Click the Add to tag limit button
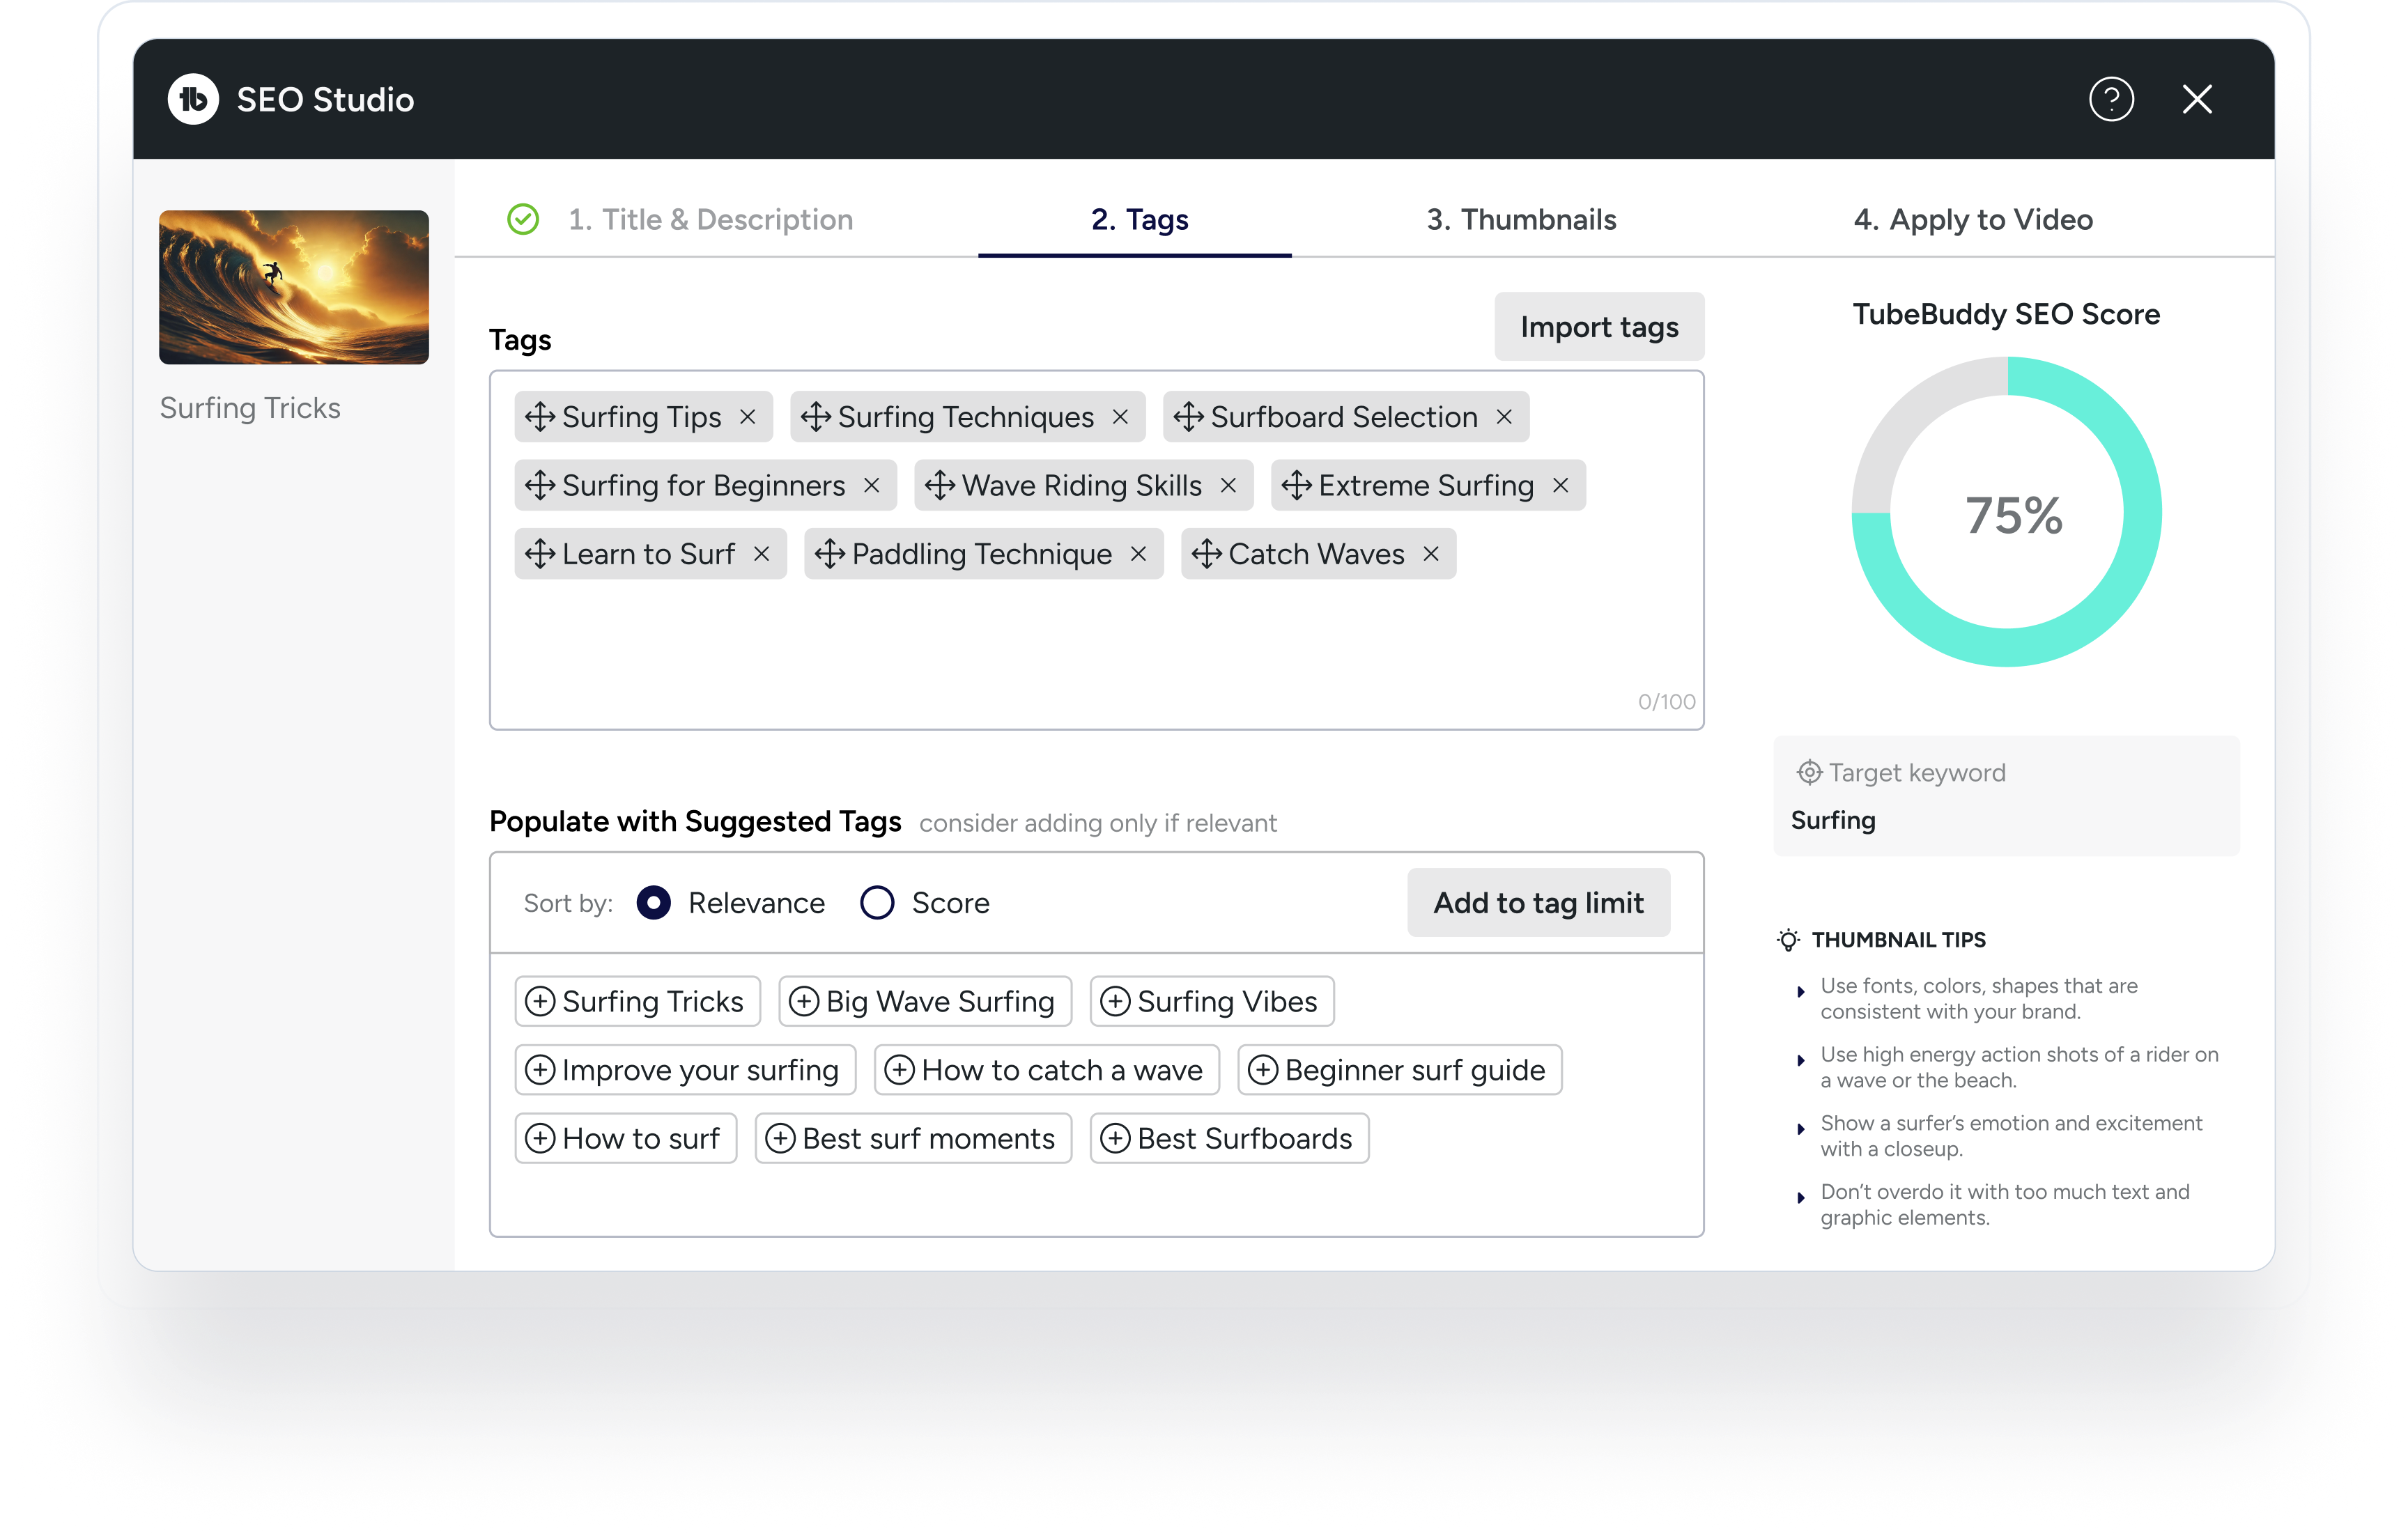 [x=1538, y=903]
